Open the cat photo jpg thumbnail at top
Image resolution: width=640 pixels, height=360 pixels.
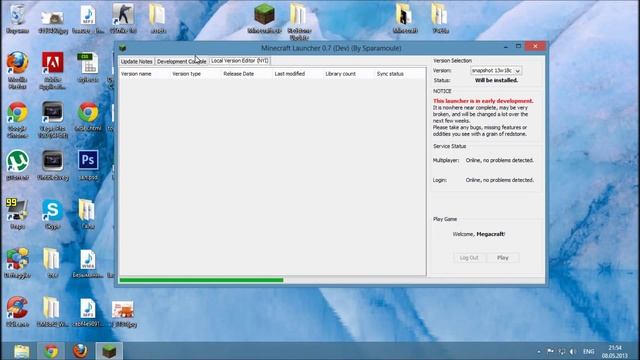pos(53,21)
